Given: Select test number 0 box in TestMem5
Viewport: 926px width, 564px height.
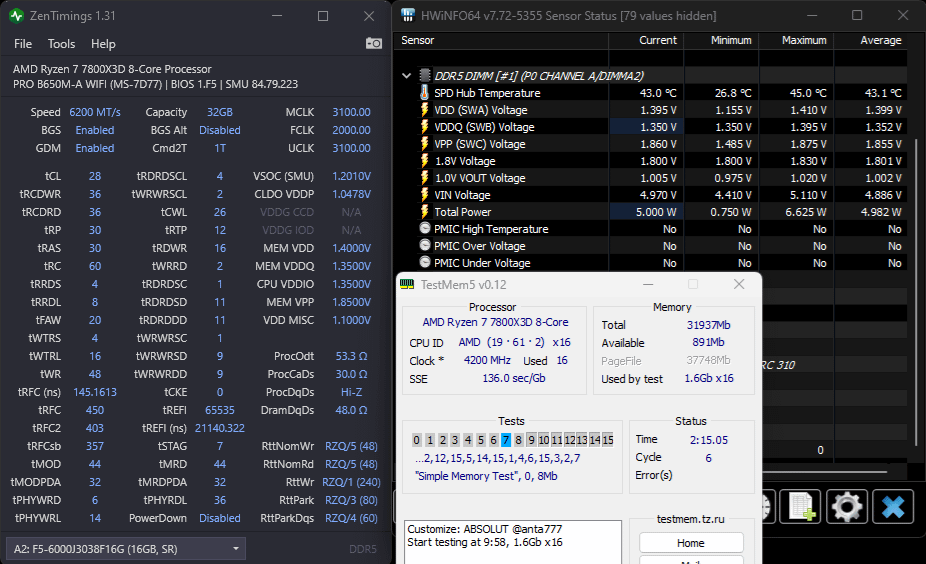Looking at the screenshot, I should (416, 440).
